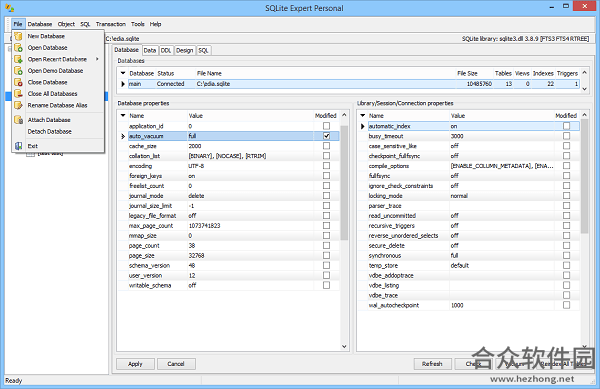Screen dimensions: 600x389
Task: Open the Object menu
Action: (66, 24)
